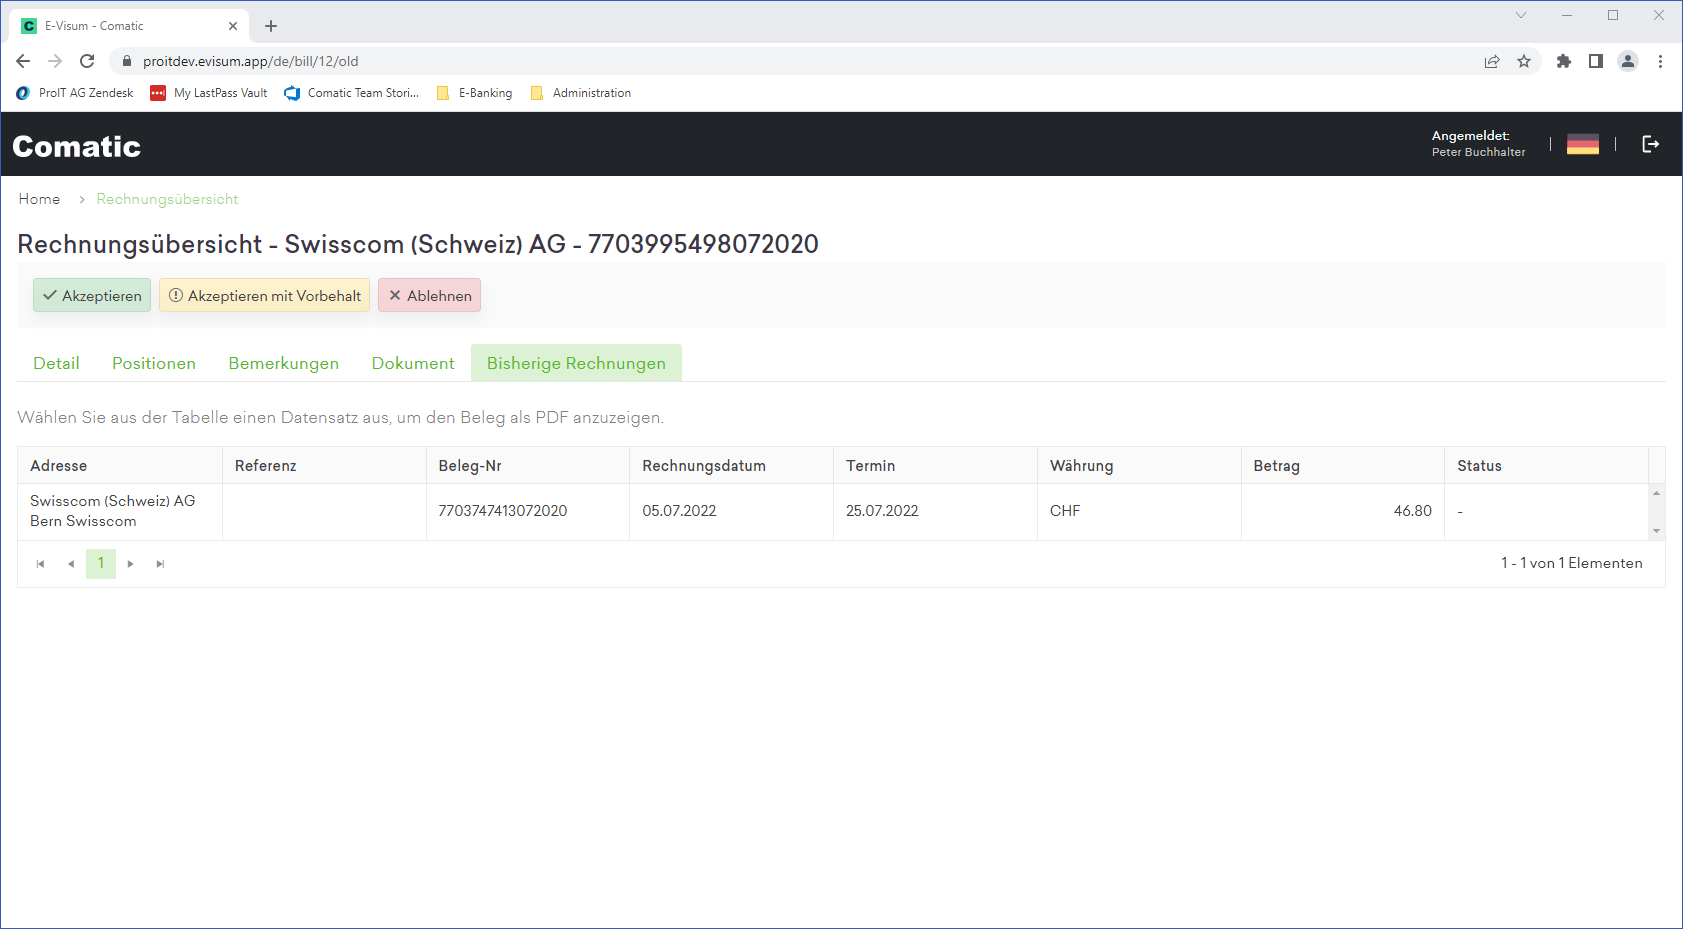Click table scrollbar down arrow
This screenshot has width=1683, height=929.
tap(1657, 531)
